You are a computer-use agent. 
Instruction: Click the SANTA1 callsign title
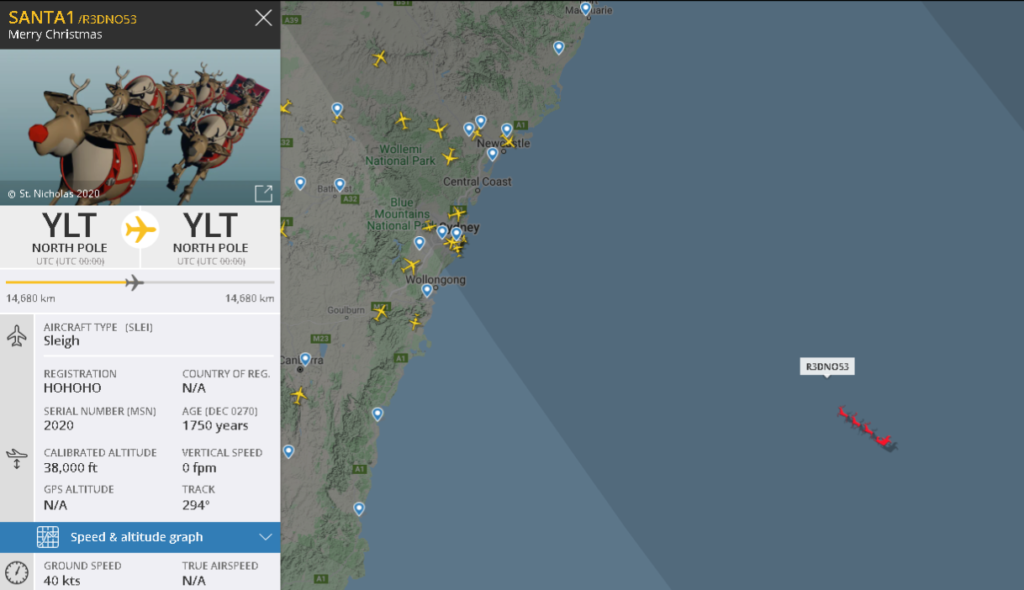41,18
